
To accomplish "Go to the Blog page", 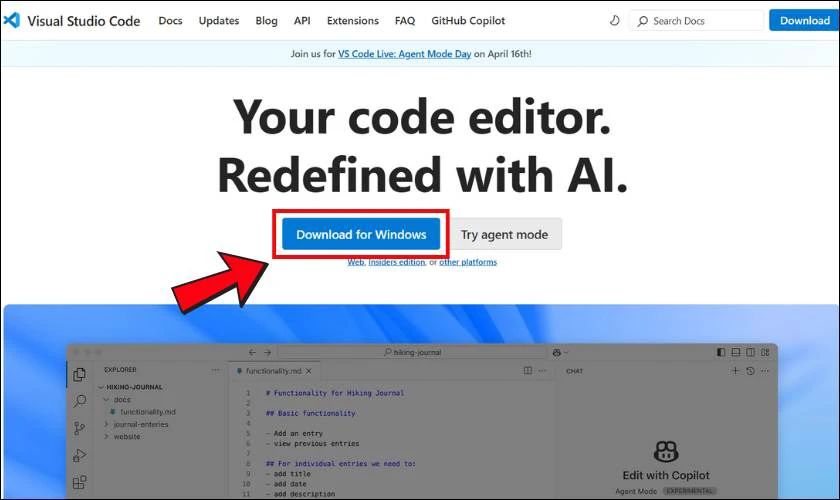I will (x=266, y=21).
